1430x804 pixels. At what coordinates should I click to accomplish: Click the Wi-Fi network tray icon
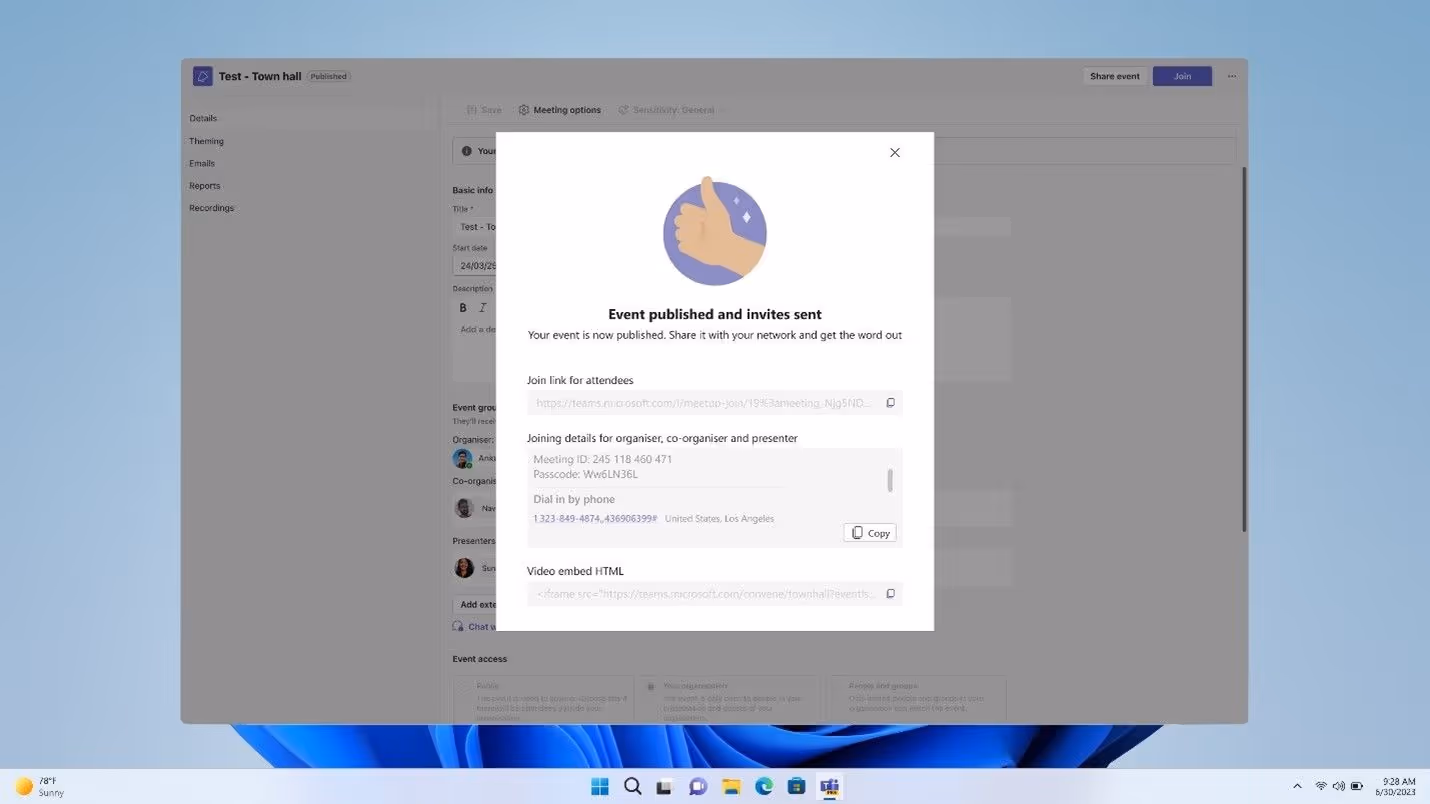(x=1321, y=786)
